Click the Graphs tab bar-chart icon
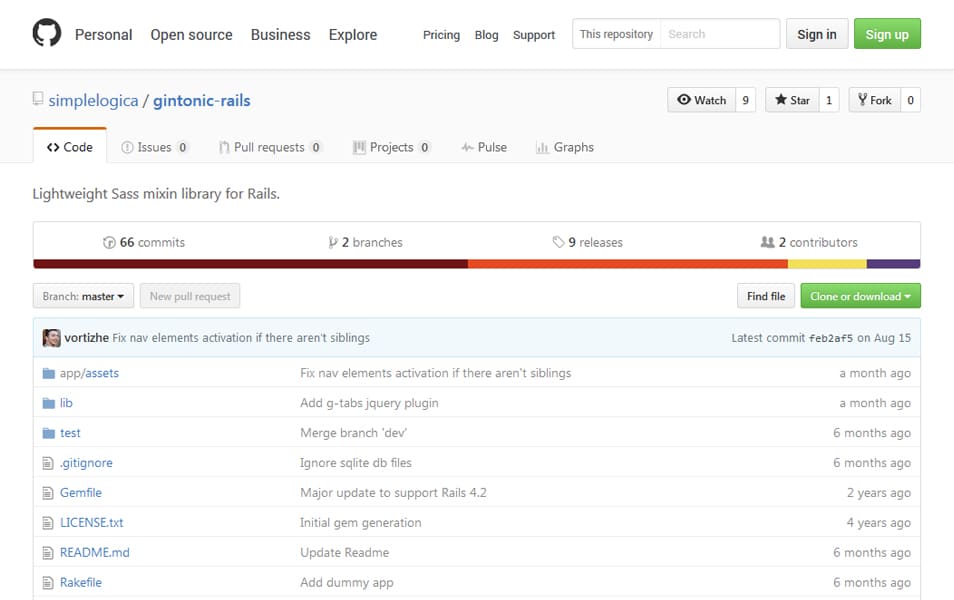This screenshot has height=600, width=954. [542, 147]
